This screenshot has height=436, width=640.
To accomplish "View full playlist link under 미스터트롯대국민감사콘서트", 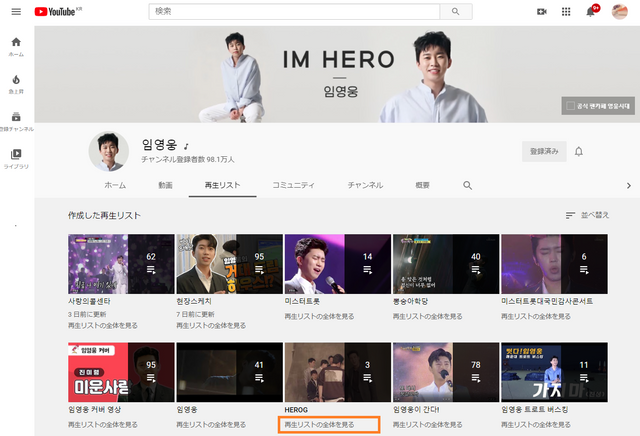I will pyautogui.click(x=536, y=316).
